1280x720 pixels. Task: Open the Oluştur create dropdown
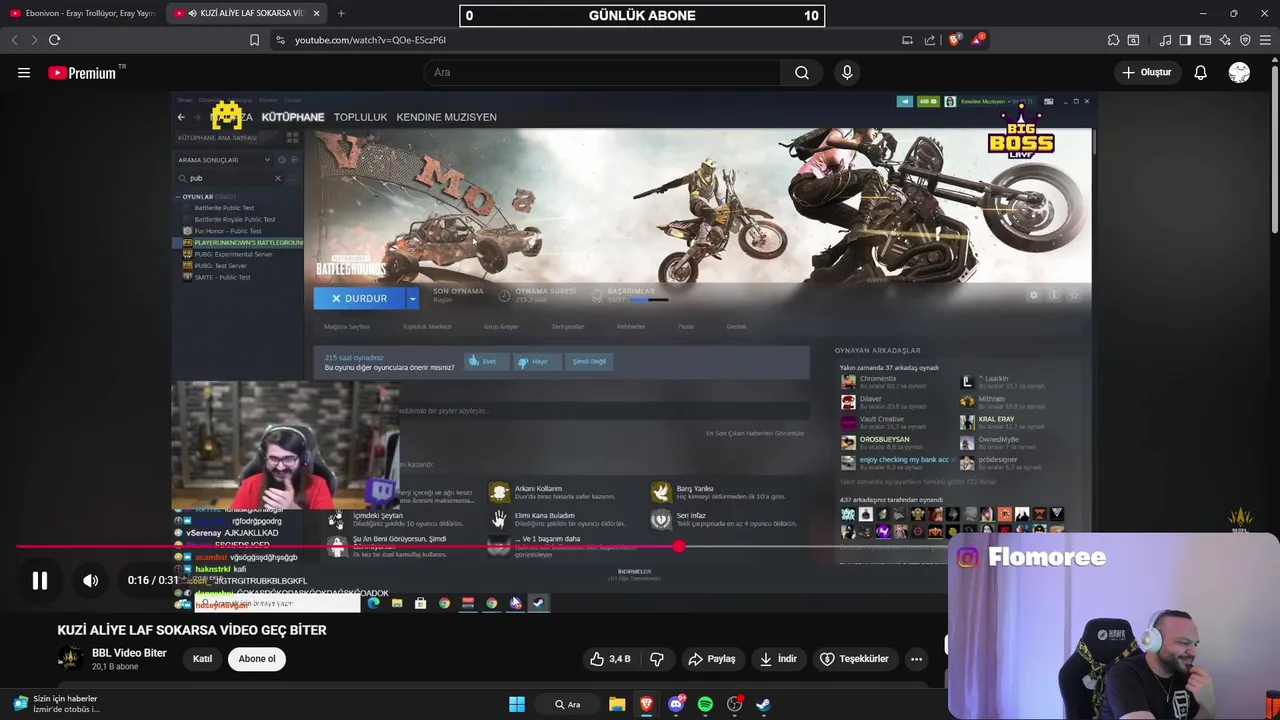[x=1147, y=72]
